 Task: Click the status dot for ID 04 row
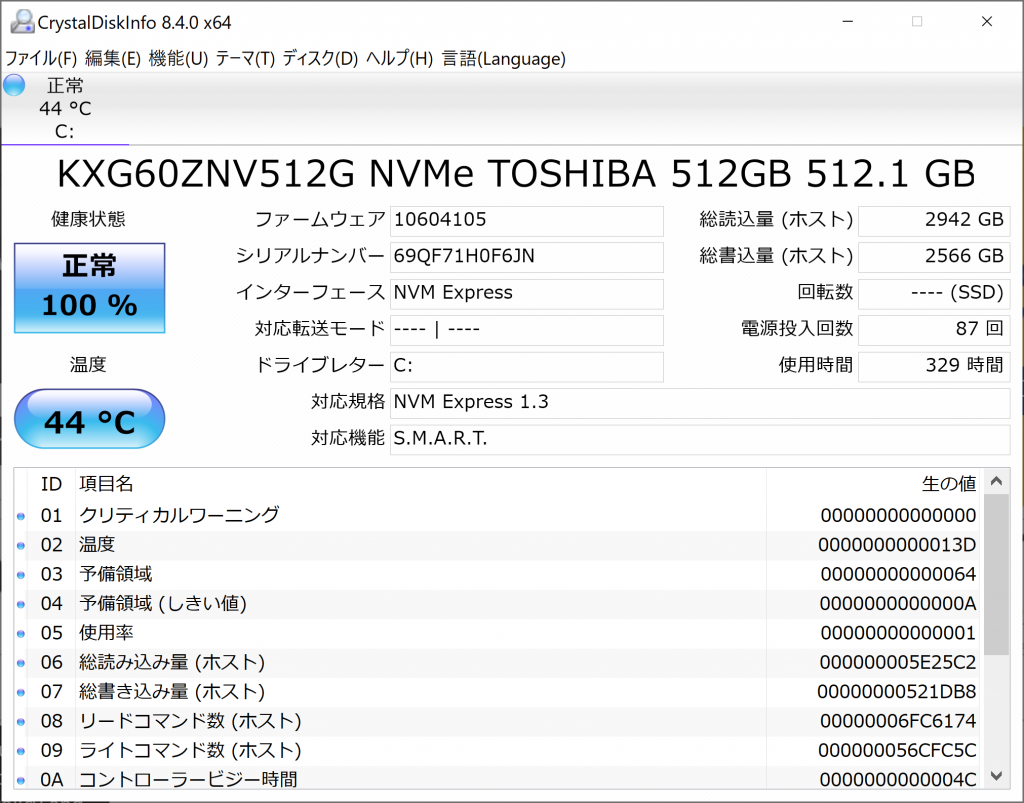pos(21,605)
